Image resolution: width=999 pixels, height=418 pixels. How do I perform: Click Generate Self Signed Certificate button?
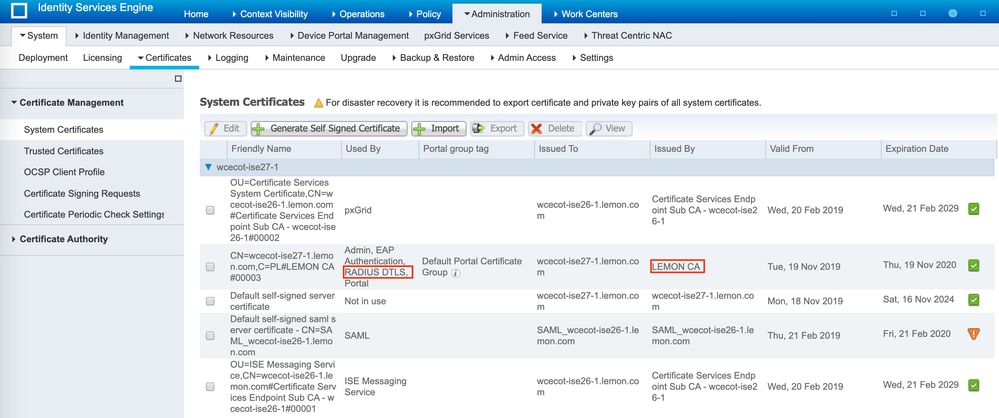(x=329, y=129)
